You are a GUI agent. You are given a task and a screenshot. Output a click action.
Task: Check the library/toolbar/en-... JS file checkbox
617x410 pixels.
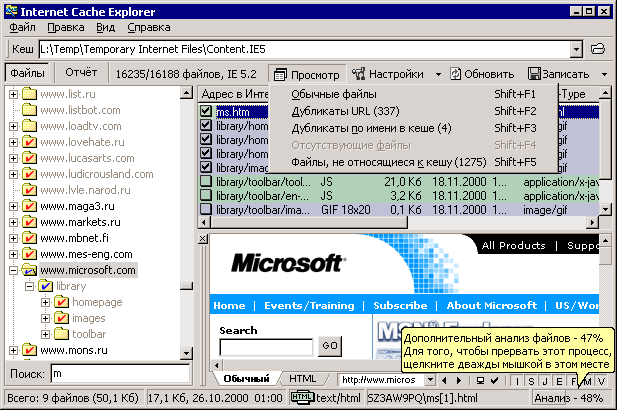pos(206,196)
